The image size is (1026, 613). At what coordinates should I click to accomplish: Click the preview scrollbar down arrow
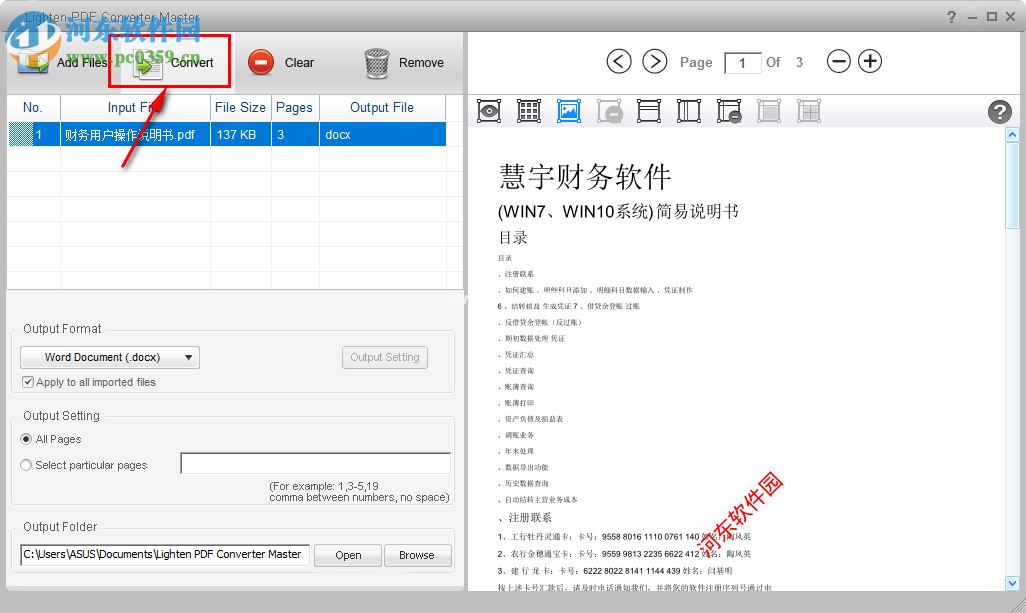1012,583
